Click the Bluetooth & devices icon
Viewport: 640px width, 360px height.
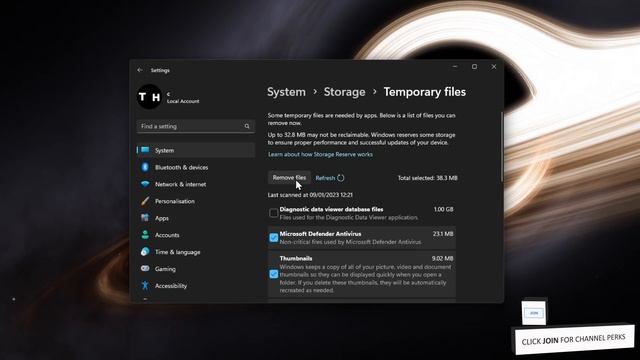pos(145,167)
